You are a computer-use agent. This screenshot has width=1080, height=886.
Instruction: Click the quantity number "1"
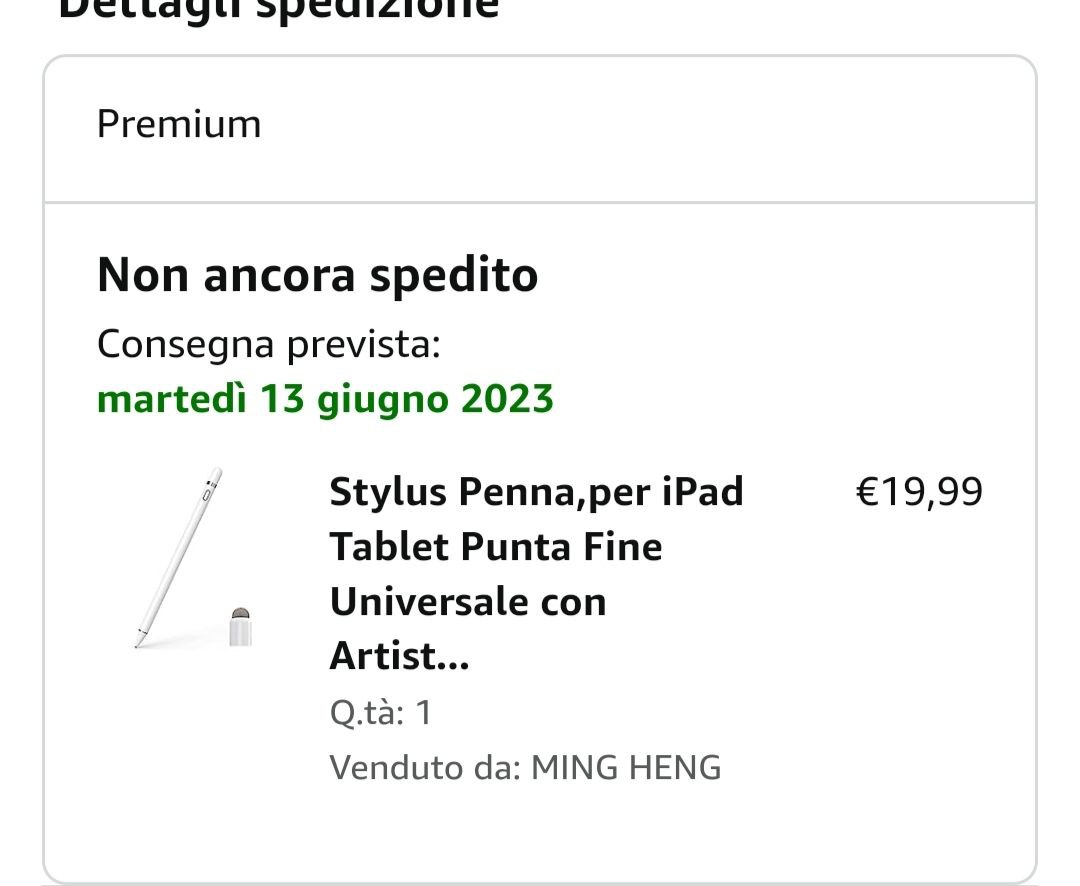[x=423, y=713]
